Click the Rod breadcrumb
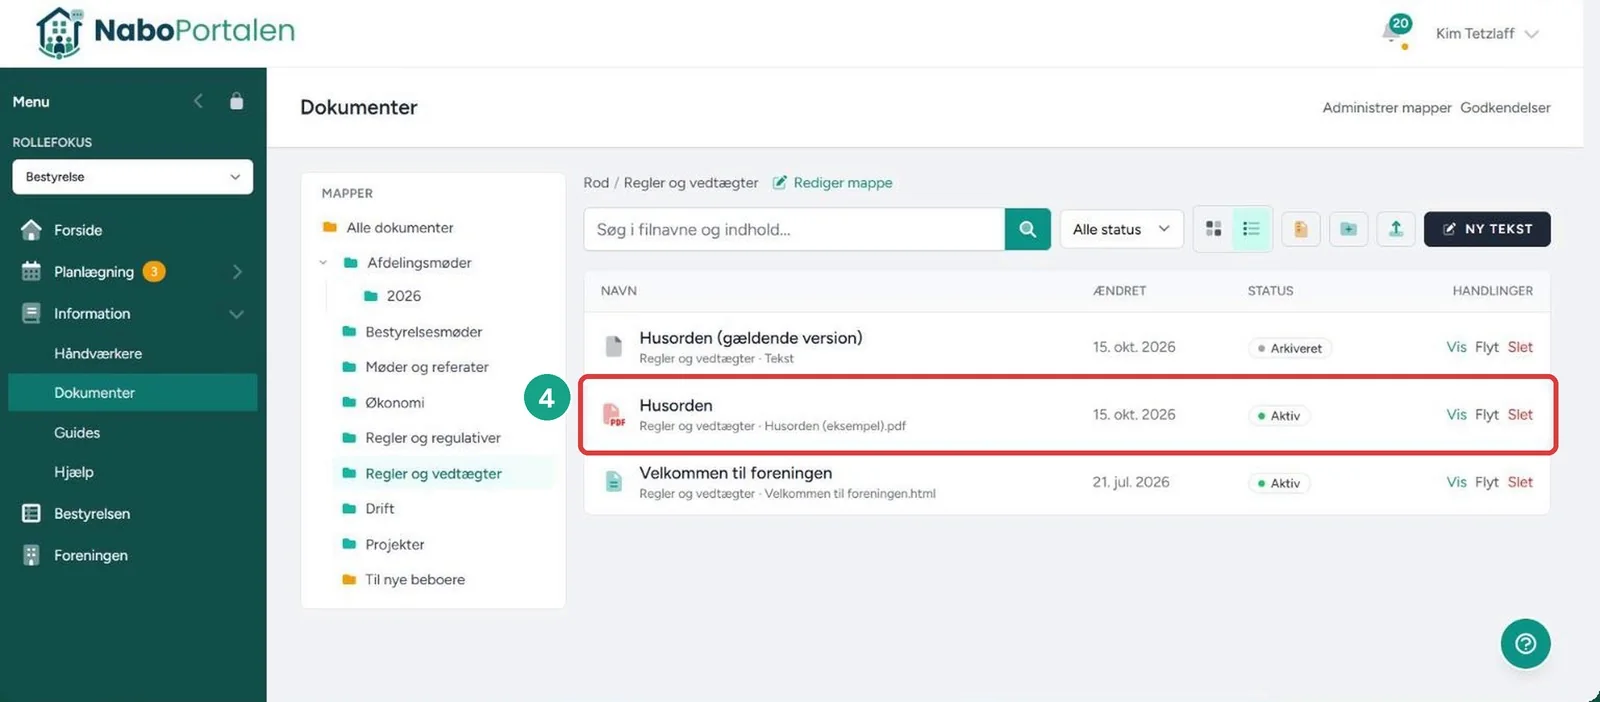The image size is (1600, 702). tap(596, 183)
